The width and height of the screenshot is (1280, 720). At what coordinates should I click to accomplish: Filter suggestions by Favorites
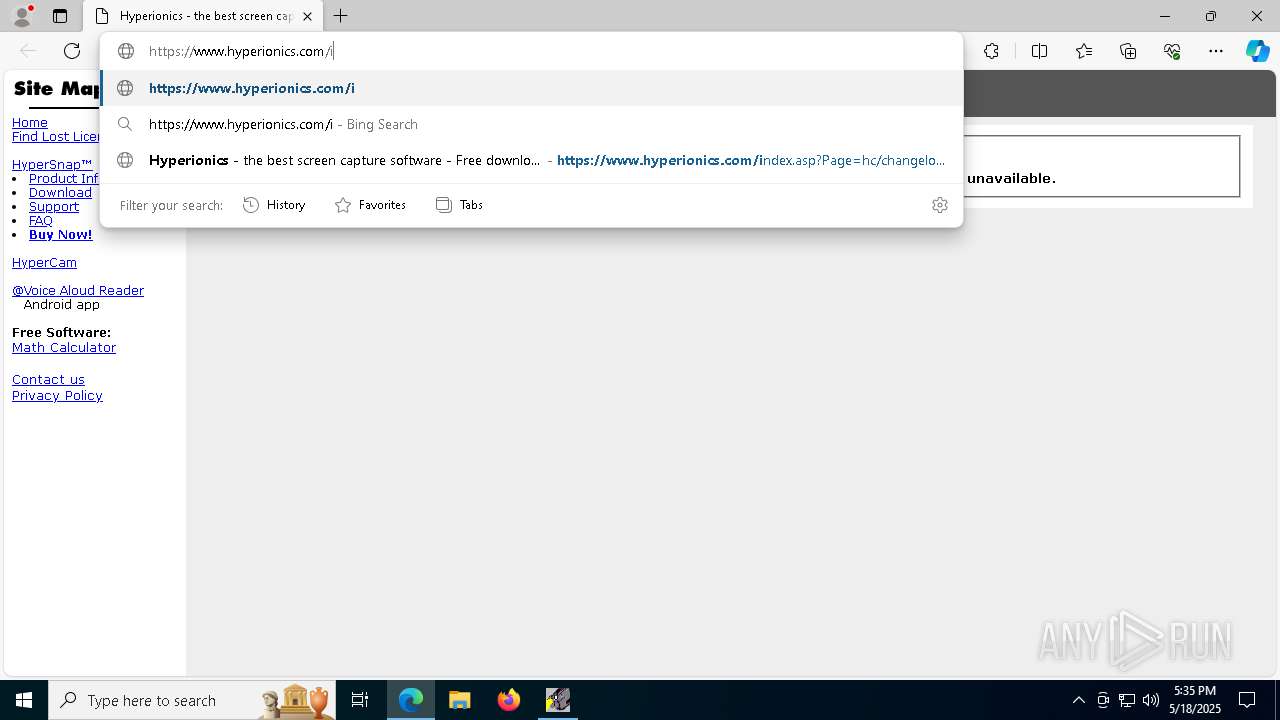pos(370,205)
